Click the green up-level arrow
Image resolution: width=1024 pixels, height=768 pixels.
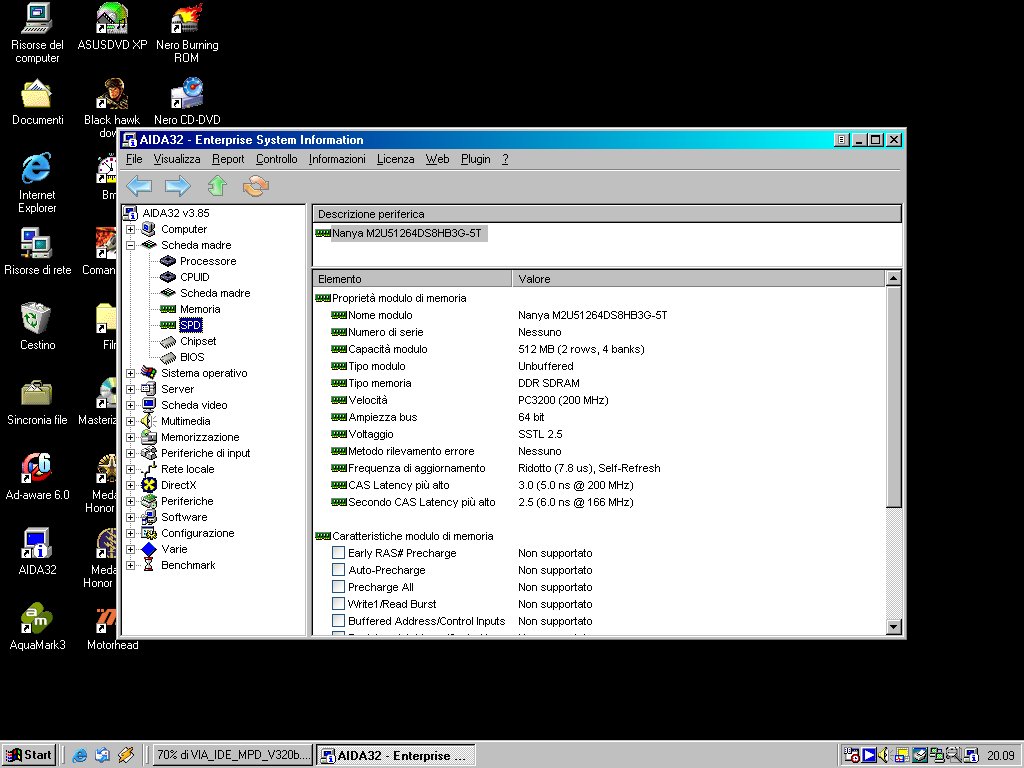[x=217, y=186]
